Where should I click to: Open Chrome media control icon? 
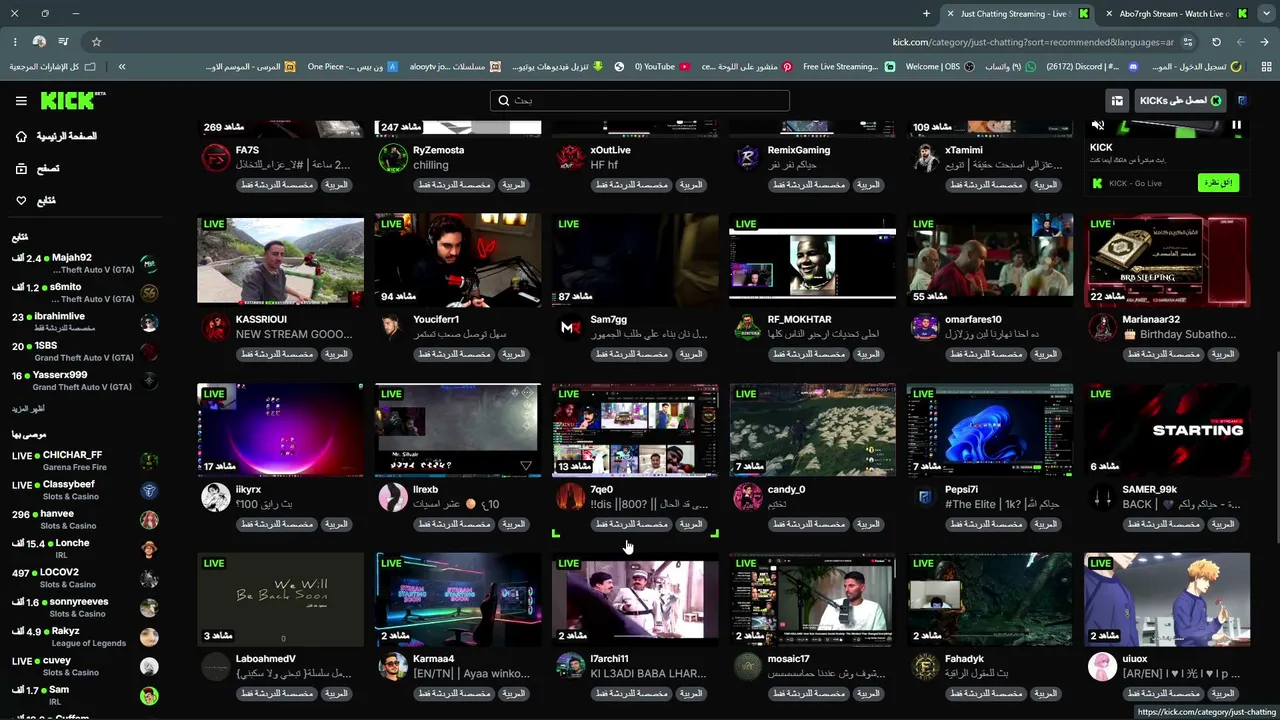tap(64, 42)
